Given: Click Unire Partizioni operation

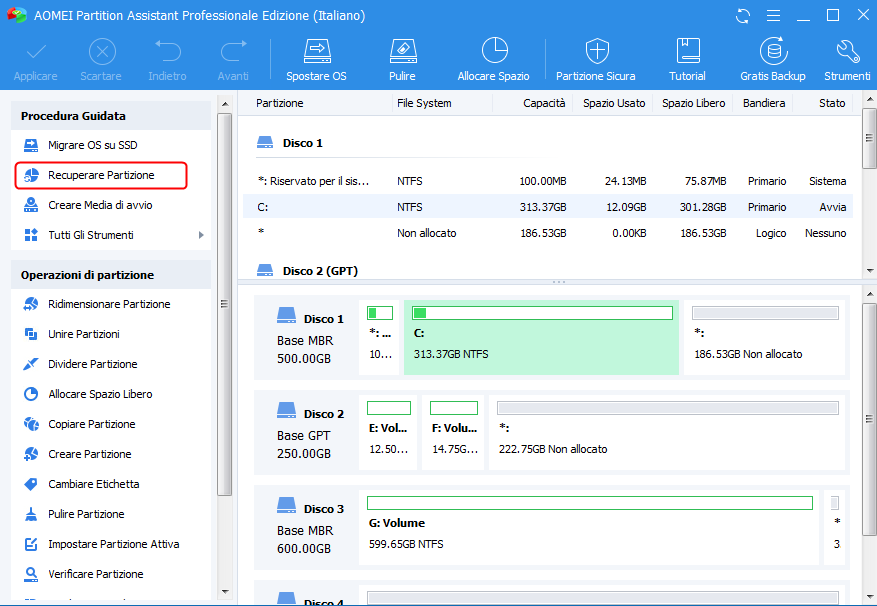Looking at the screenshot, I should pyautogui.click(x=84, y=334).
